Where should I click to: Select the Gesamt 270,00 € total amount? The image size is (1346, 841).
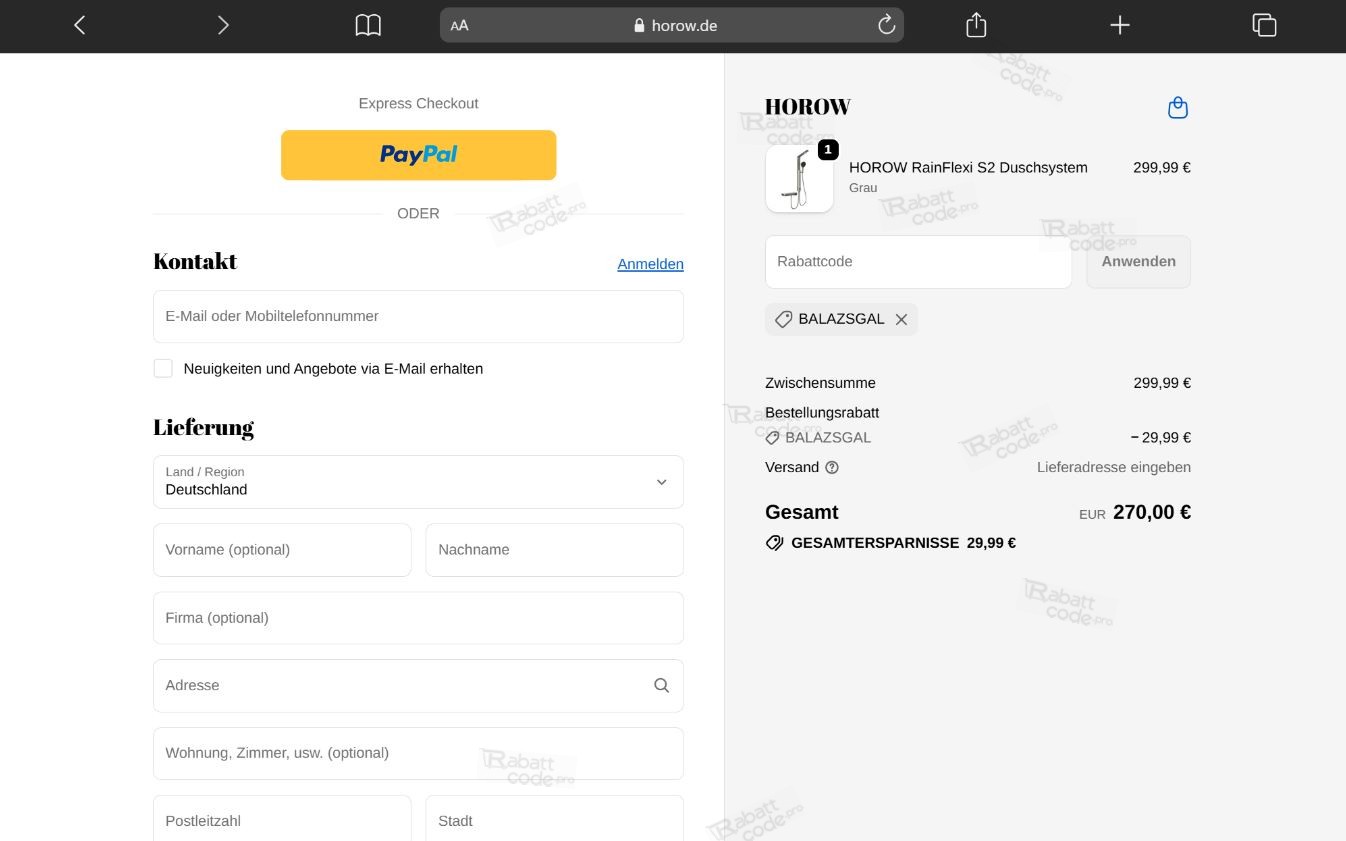click(x=1152, y=512)
